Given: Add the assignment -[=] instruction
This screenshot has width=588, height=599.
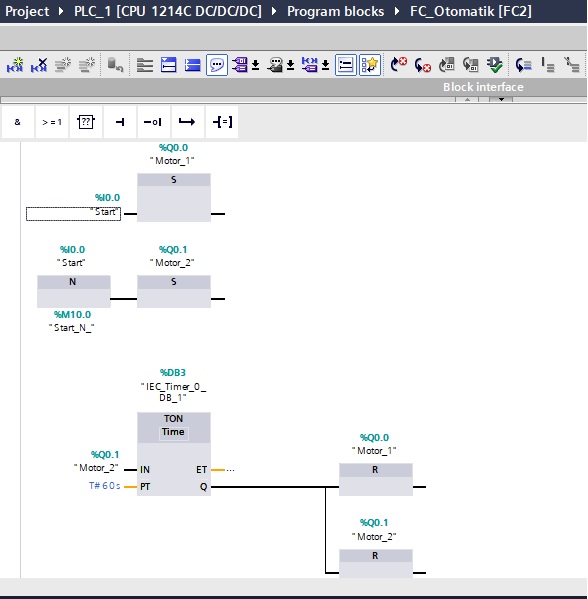Looking at the screenshot, I should point(222,122).
